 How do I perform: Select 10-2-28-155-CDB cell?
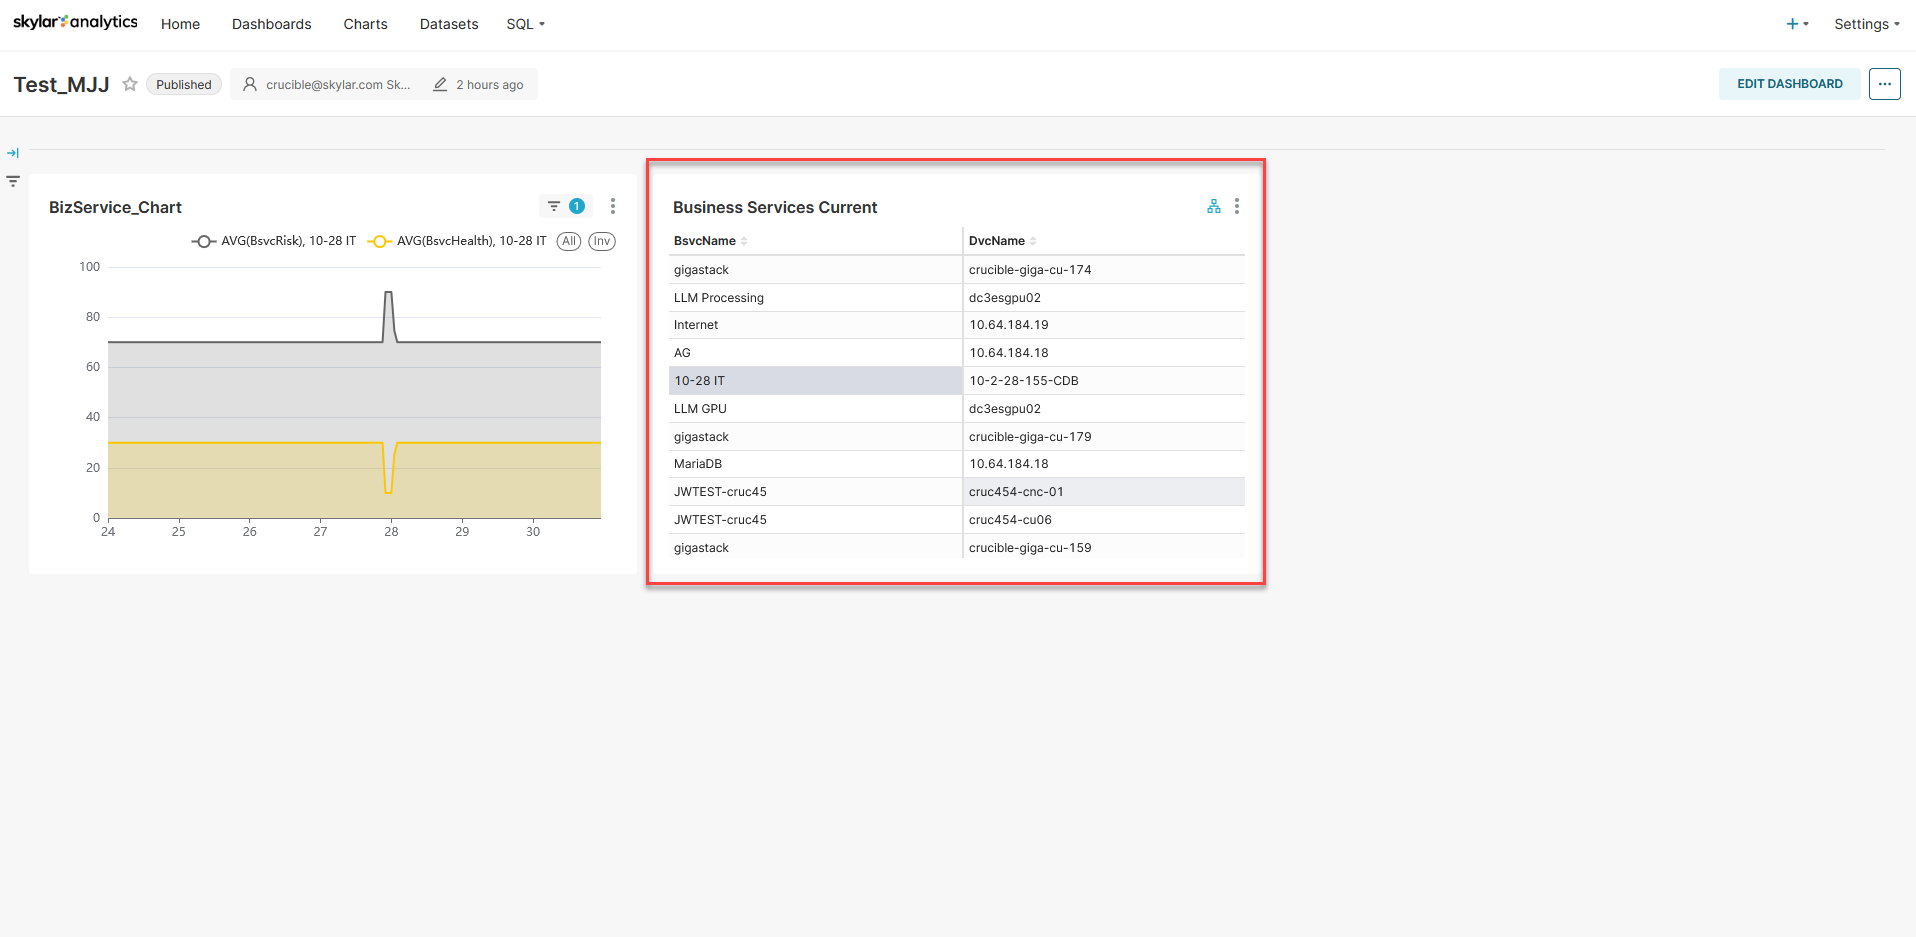(x=1104, y=381)
